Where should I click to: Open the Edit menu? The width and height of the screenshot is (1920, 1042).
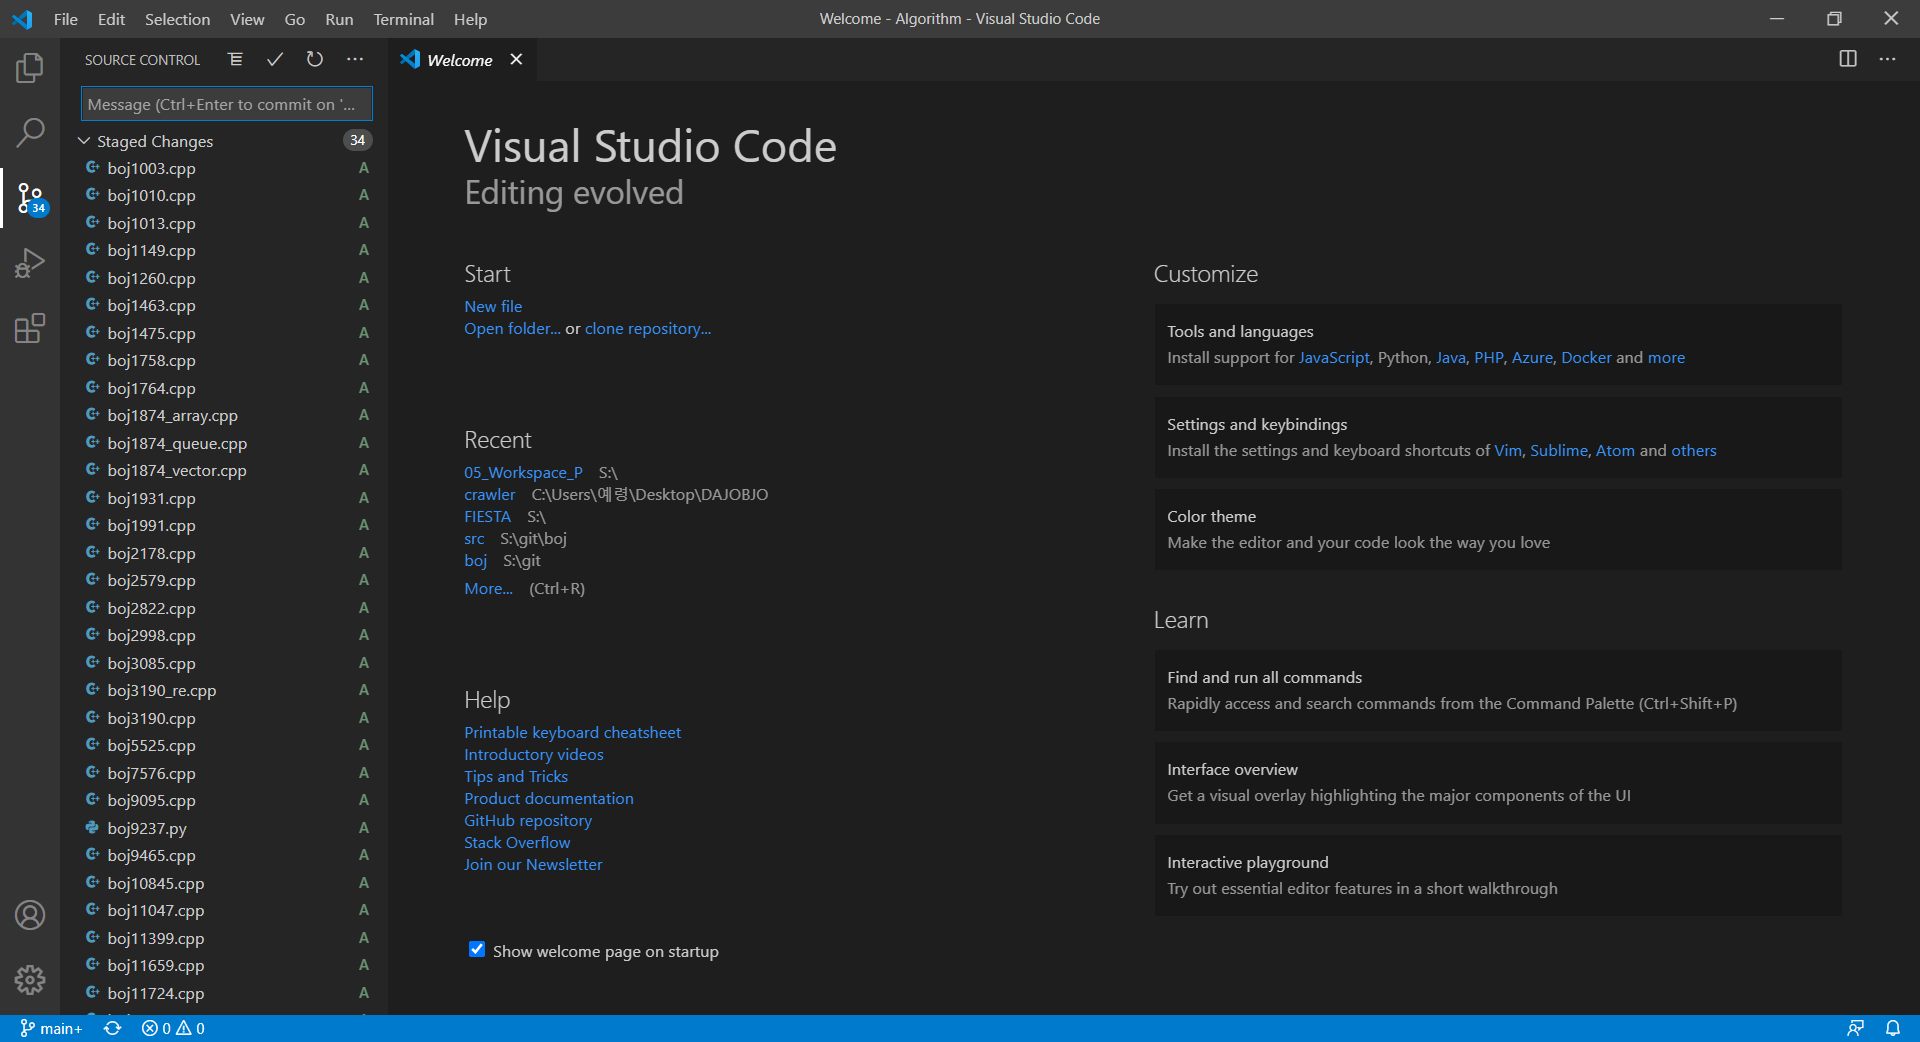pyautogui.click(x=111, y=19)
